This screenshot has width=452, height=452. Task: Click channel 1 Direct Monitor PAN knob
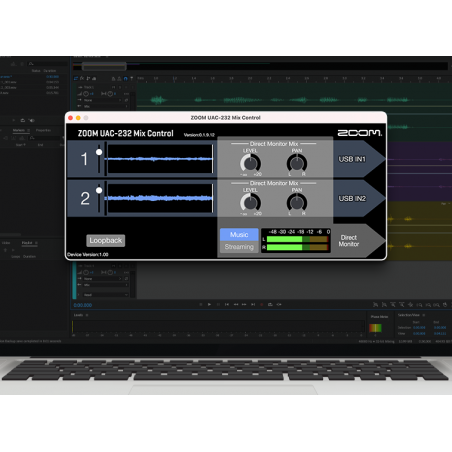(297, 163)
